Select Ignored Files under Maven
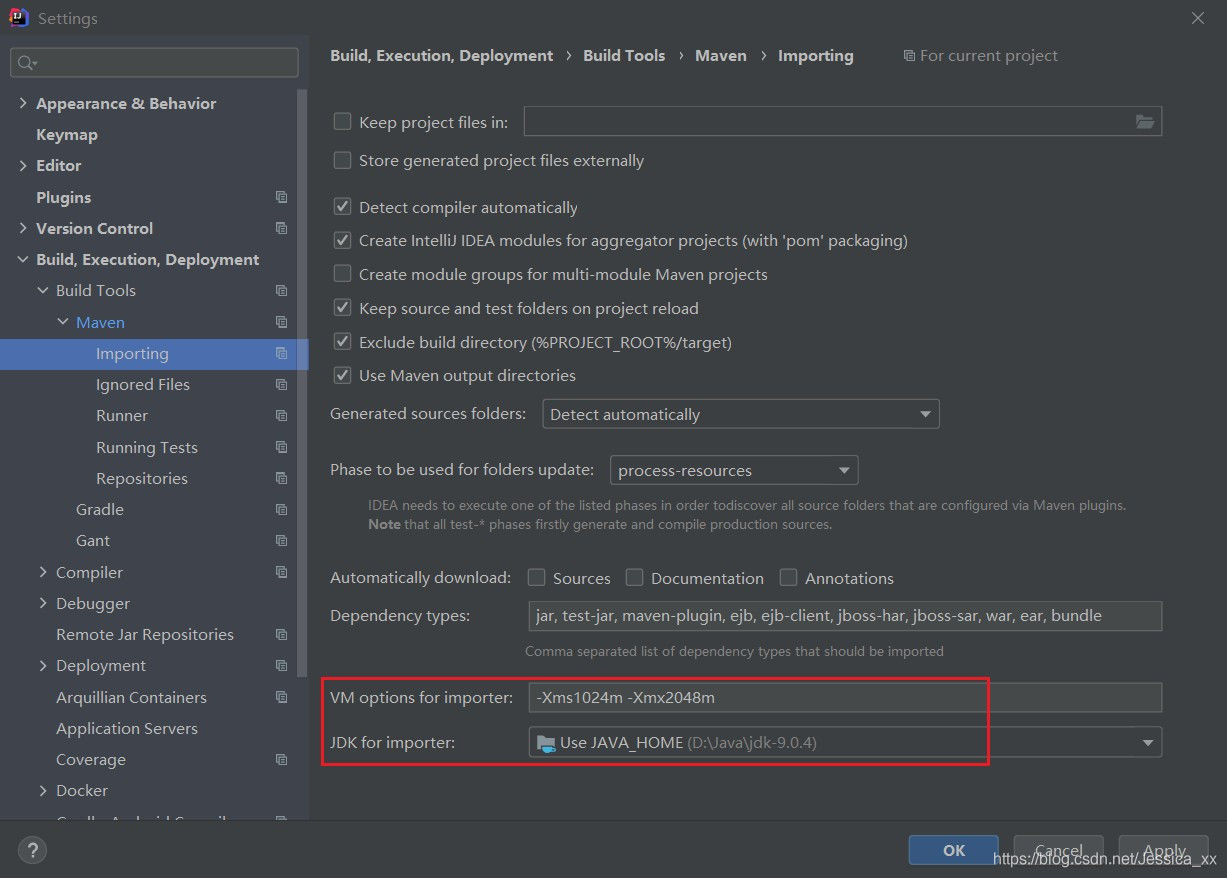This screenshot has width=1227, height=878. [143, 384]
